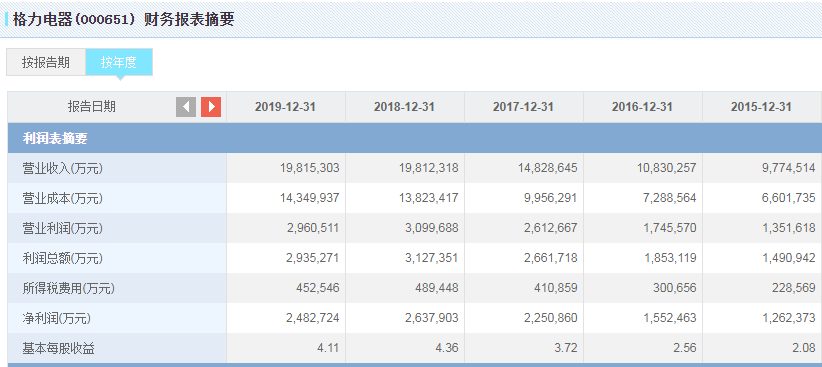This screenshot has width=822, height=367.
Task: Click the EPS value 2.56
Action: (686, 348)
